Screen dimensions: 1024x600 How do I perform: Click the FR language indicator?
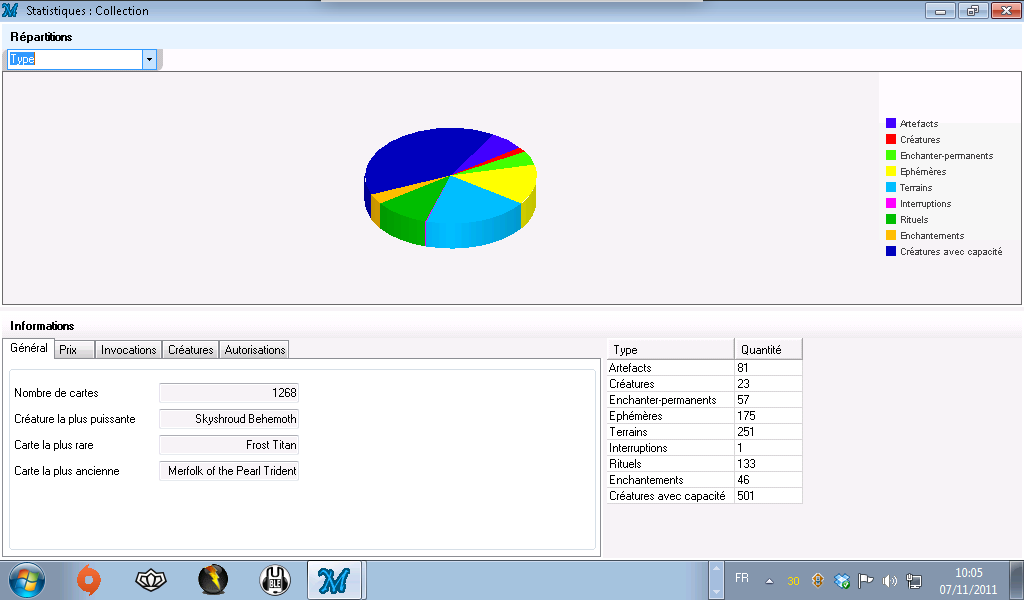(742, 578)
